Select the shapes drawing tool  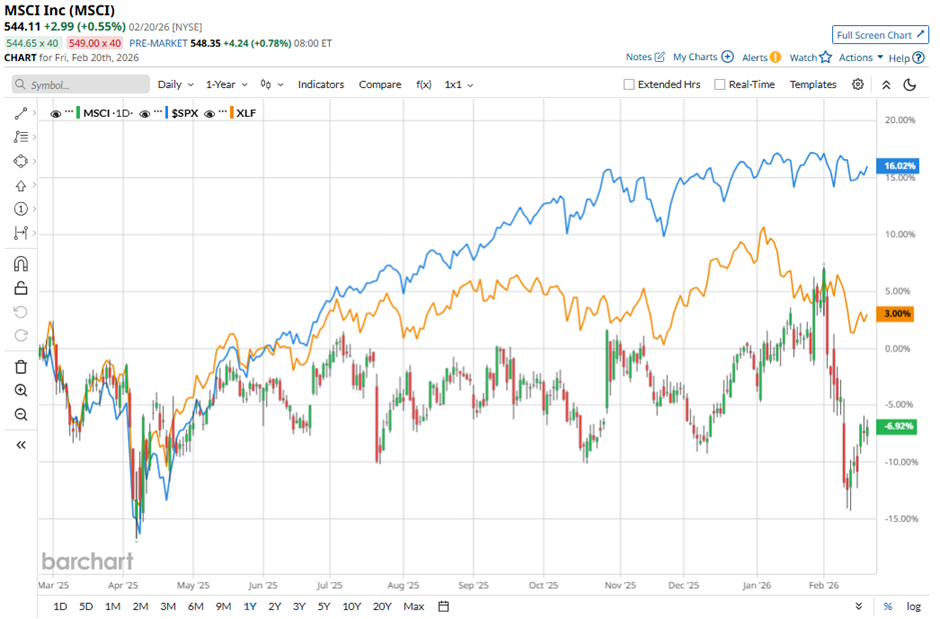tap(20, 161)
